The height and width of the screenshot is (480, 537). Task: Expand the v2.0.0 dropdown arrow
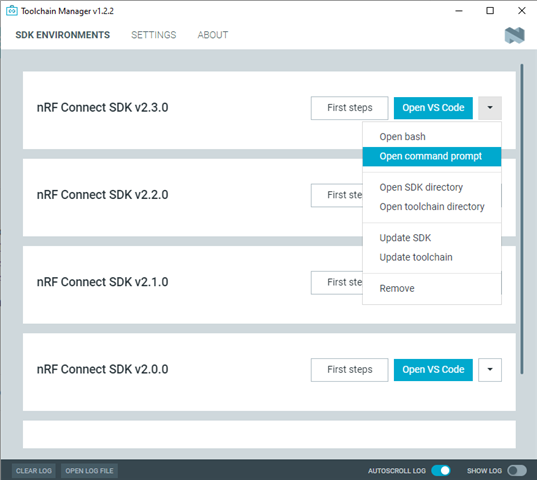(x=490, y=370)
